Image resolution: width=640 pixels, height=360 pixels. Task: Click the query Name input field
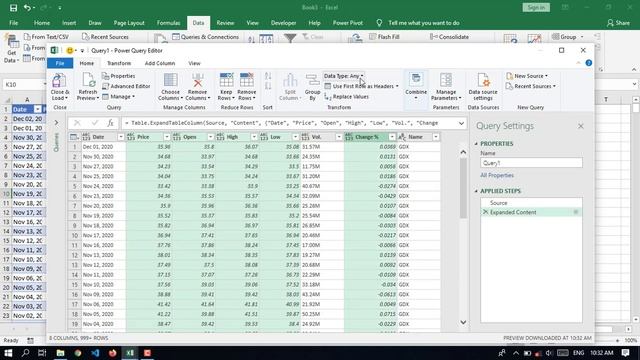coord(531,163)
